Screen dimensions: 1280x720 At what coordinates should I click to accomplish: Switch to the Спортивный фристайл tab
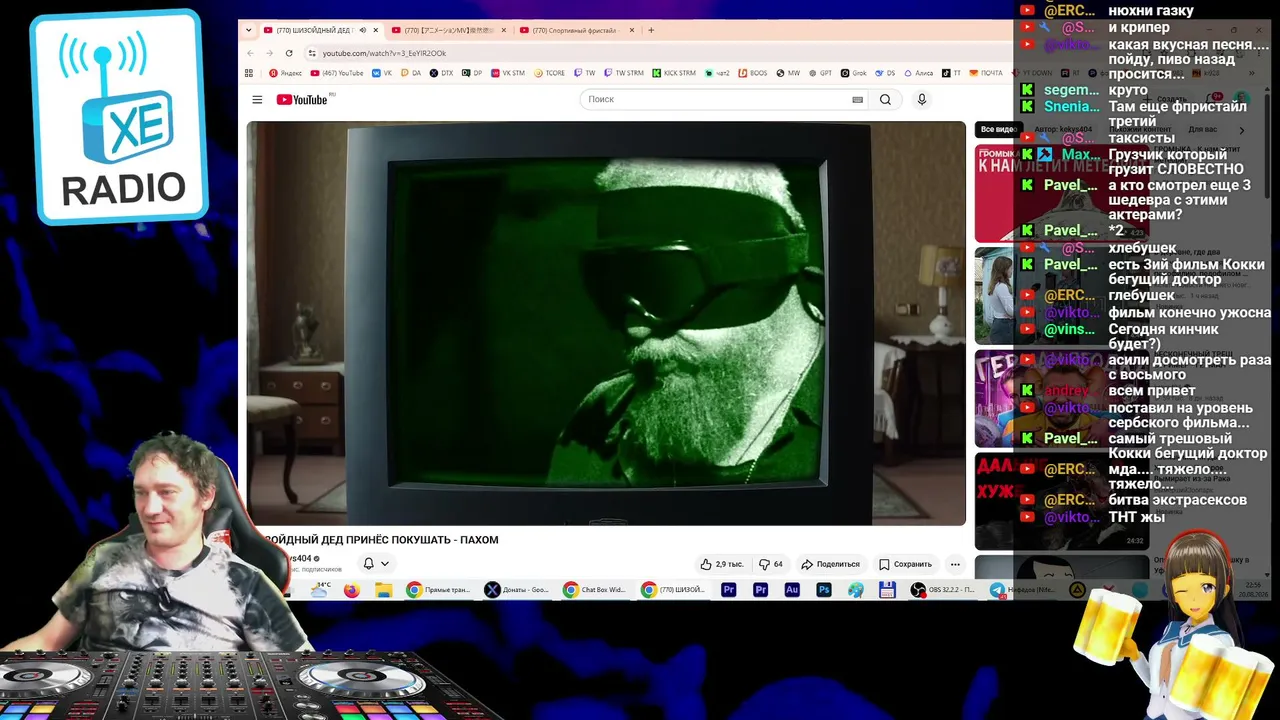coord(575,30)
